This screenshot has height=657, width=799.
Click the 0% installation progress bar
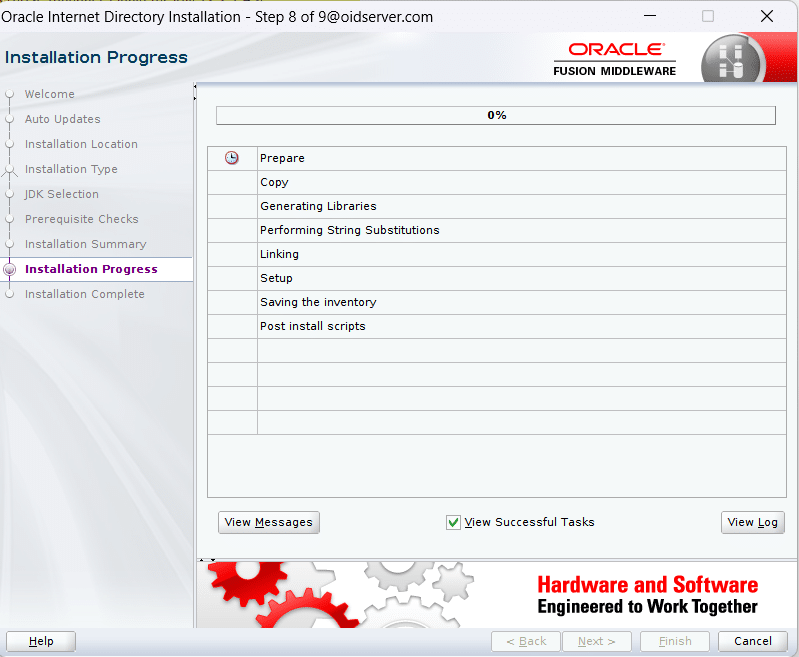tap(496, 116)
